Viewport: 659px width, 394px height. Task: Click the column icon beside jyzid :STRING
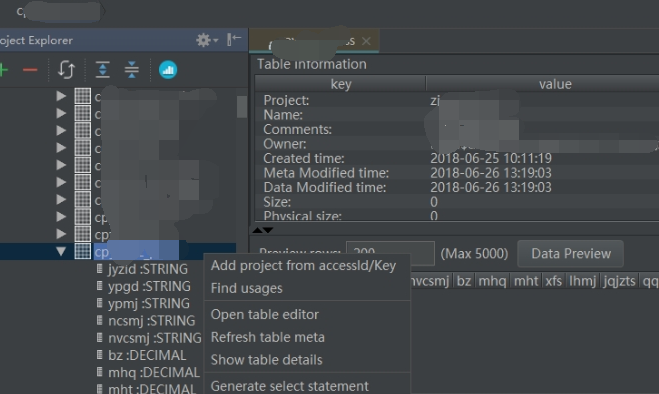[100, 268]
